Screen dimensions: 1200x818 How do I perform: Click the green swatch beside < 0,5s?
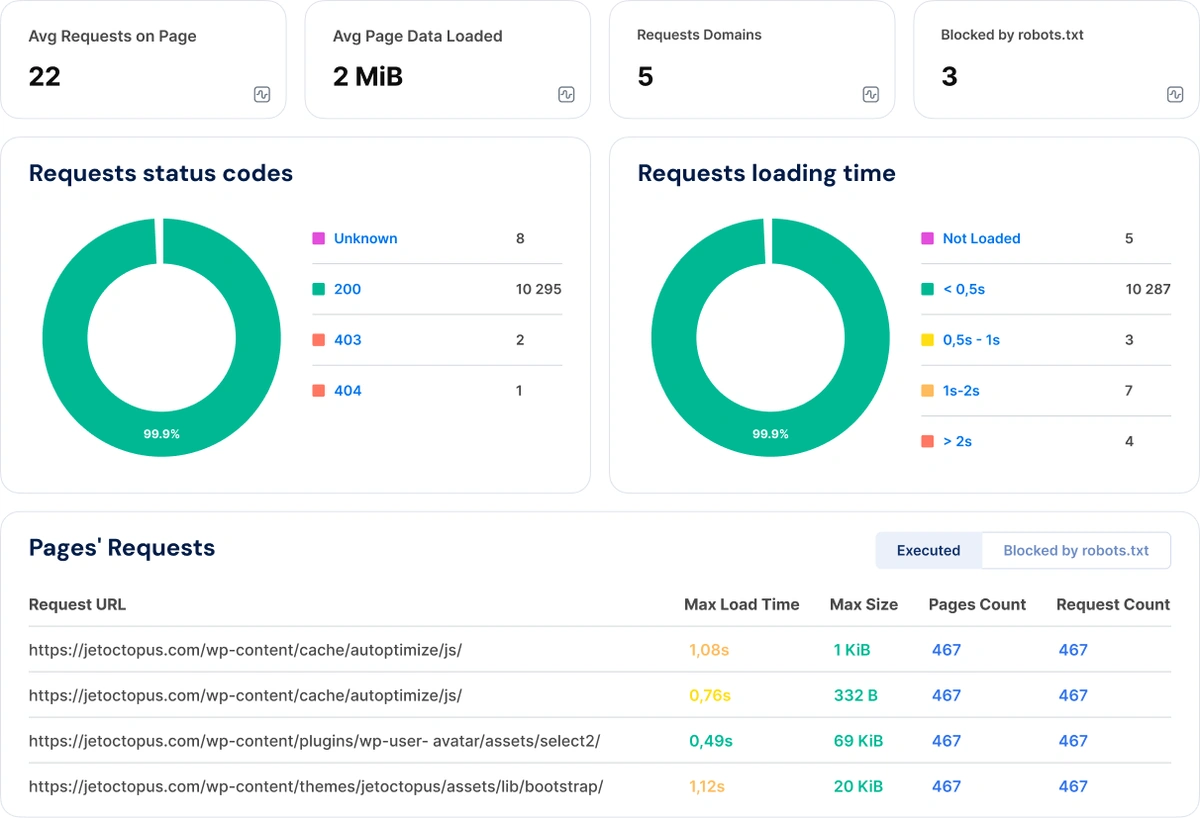[925, 288]
